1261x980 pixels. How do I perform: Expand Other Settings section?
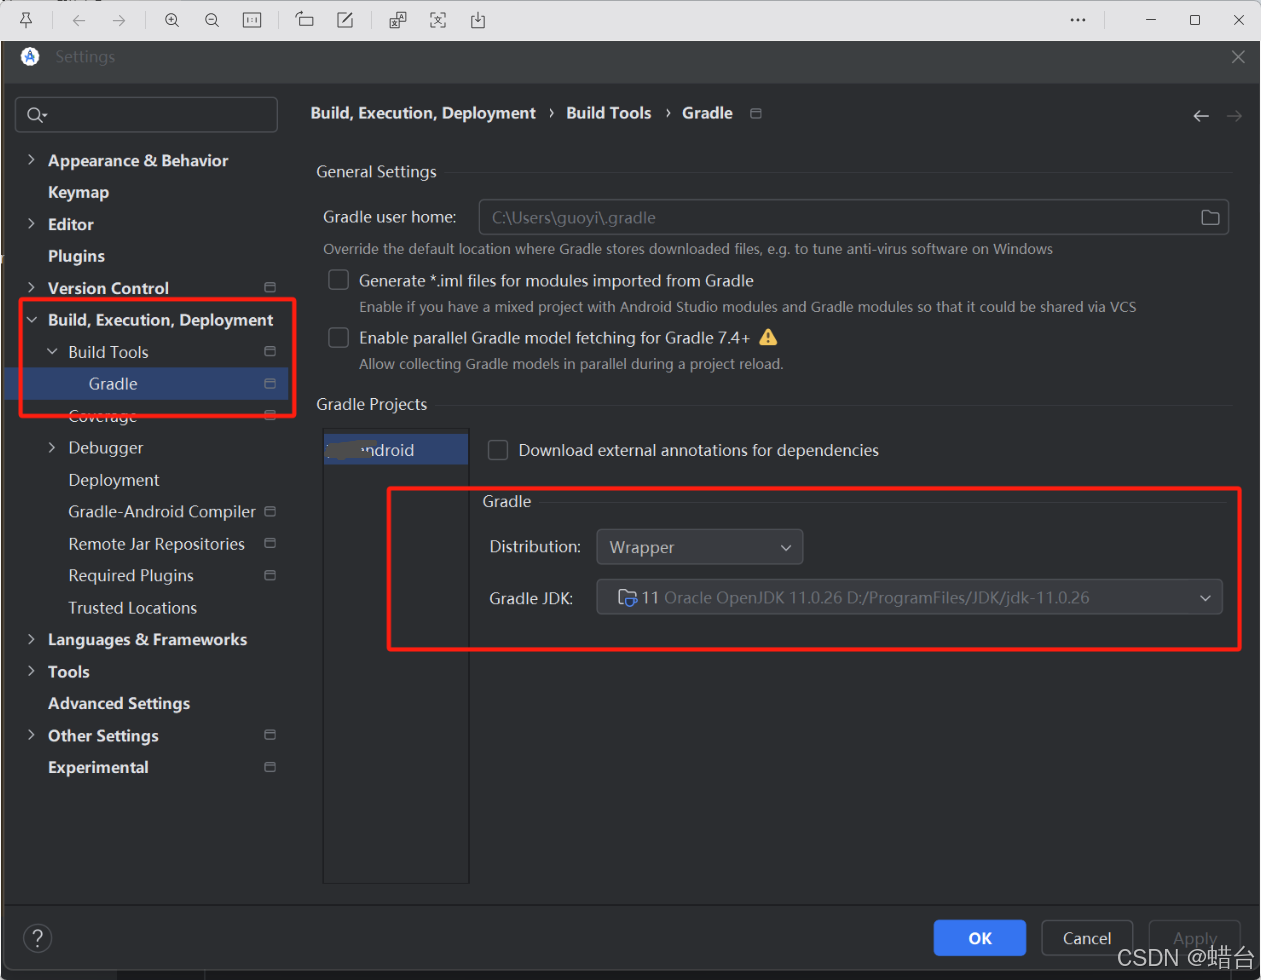click(x=31, y=735)
